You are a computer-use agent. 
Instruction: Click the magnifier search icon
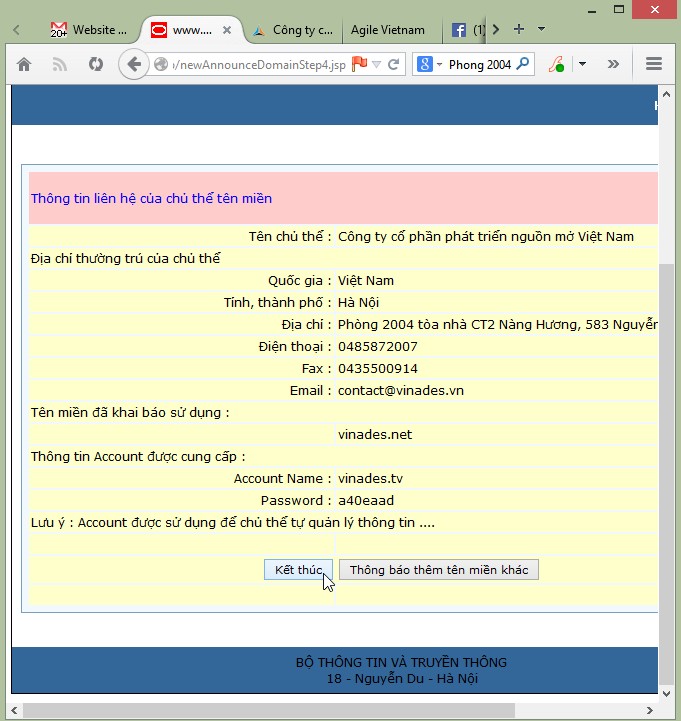click(522, 64)
